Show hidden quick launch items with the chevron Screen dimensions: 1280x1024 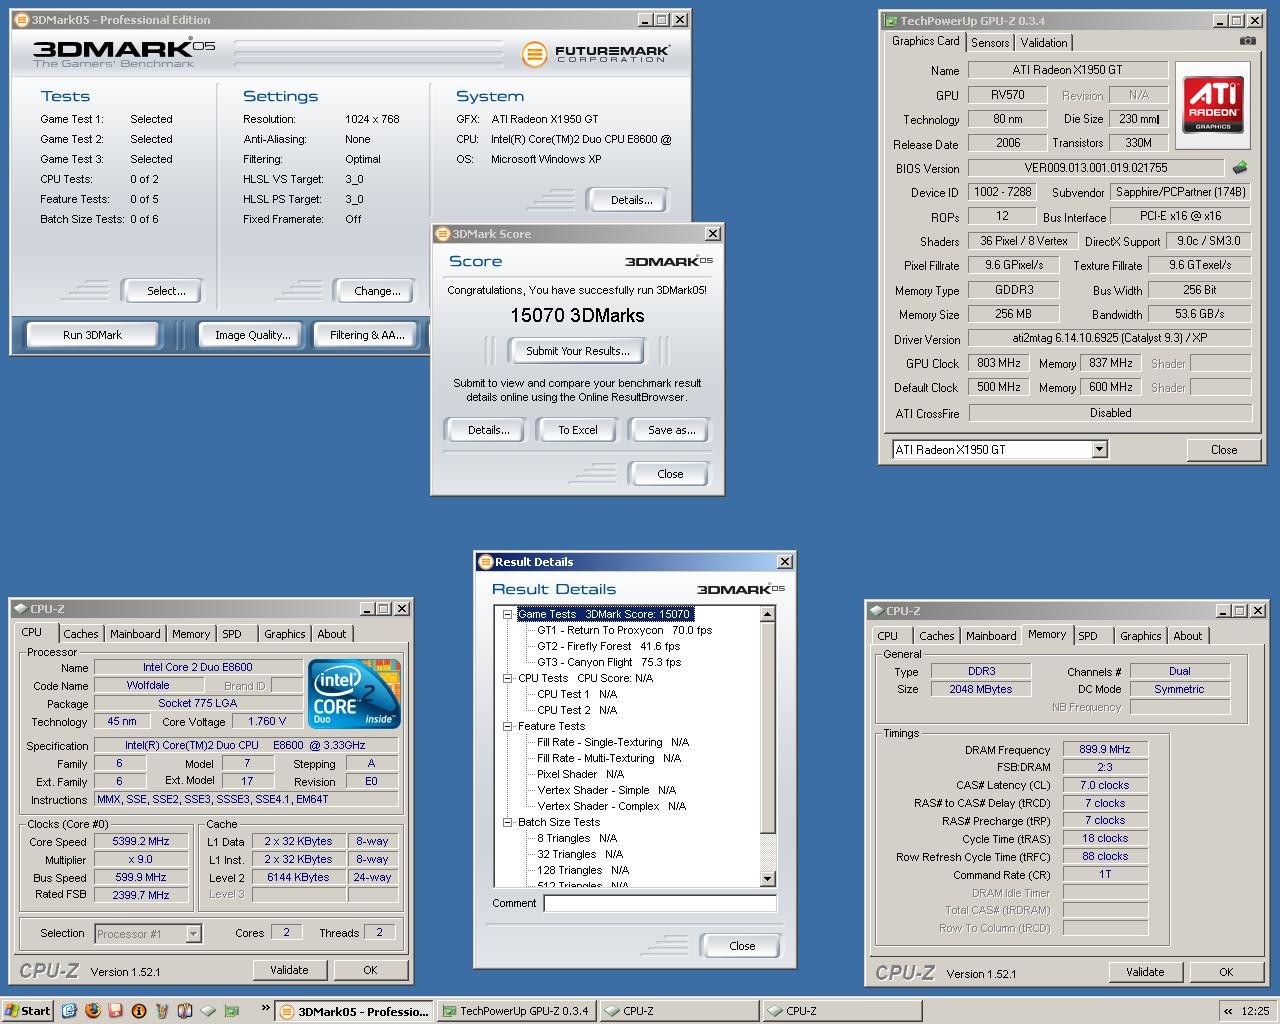coord(266,1009)
